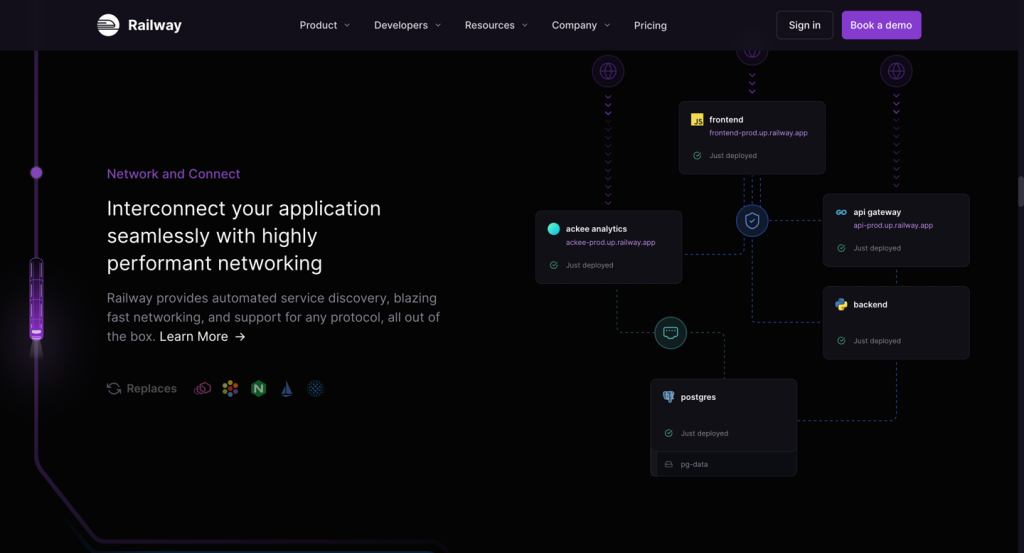Click the blue sailboat replaced-tool logo
Screen dimensions: 1024x553
tap(287, 388)
